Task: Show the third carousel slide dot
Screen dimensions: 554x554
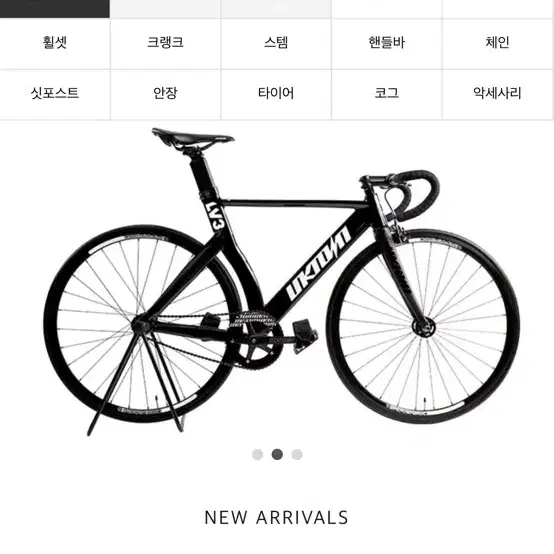Action: [x=297, y=454]
